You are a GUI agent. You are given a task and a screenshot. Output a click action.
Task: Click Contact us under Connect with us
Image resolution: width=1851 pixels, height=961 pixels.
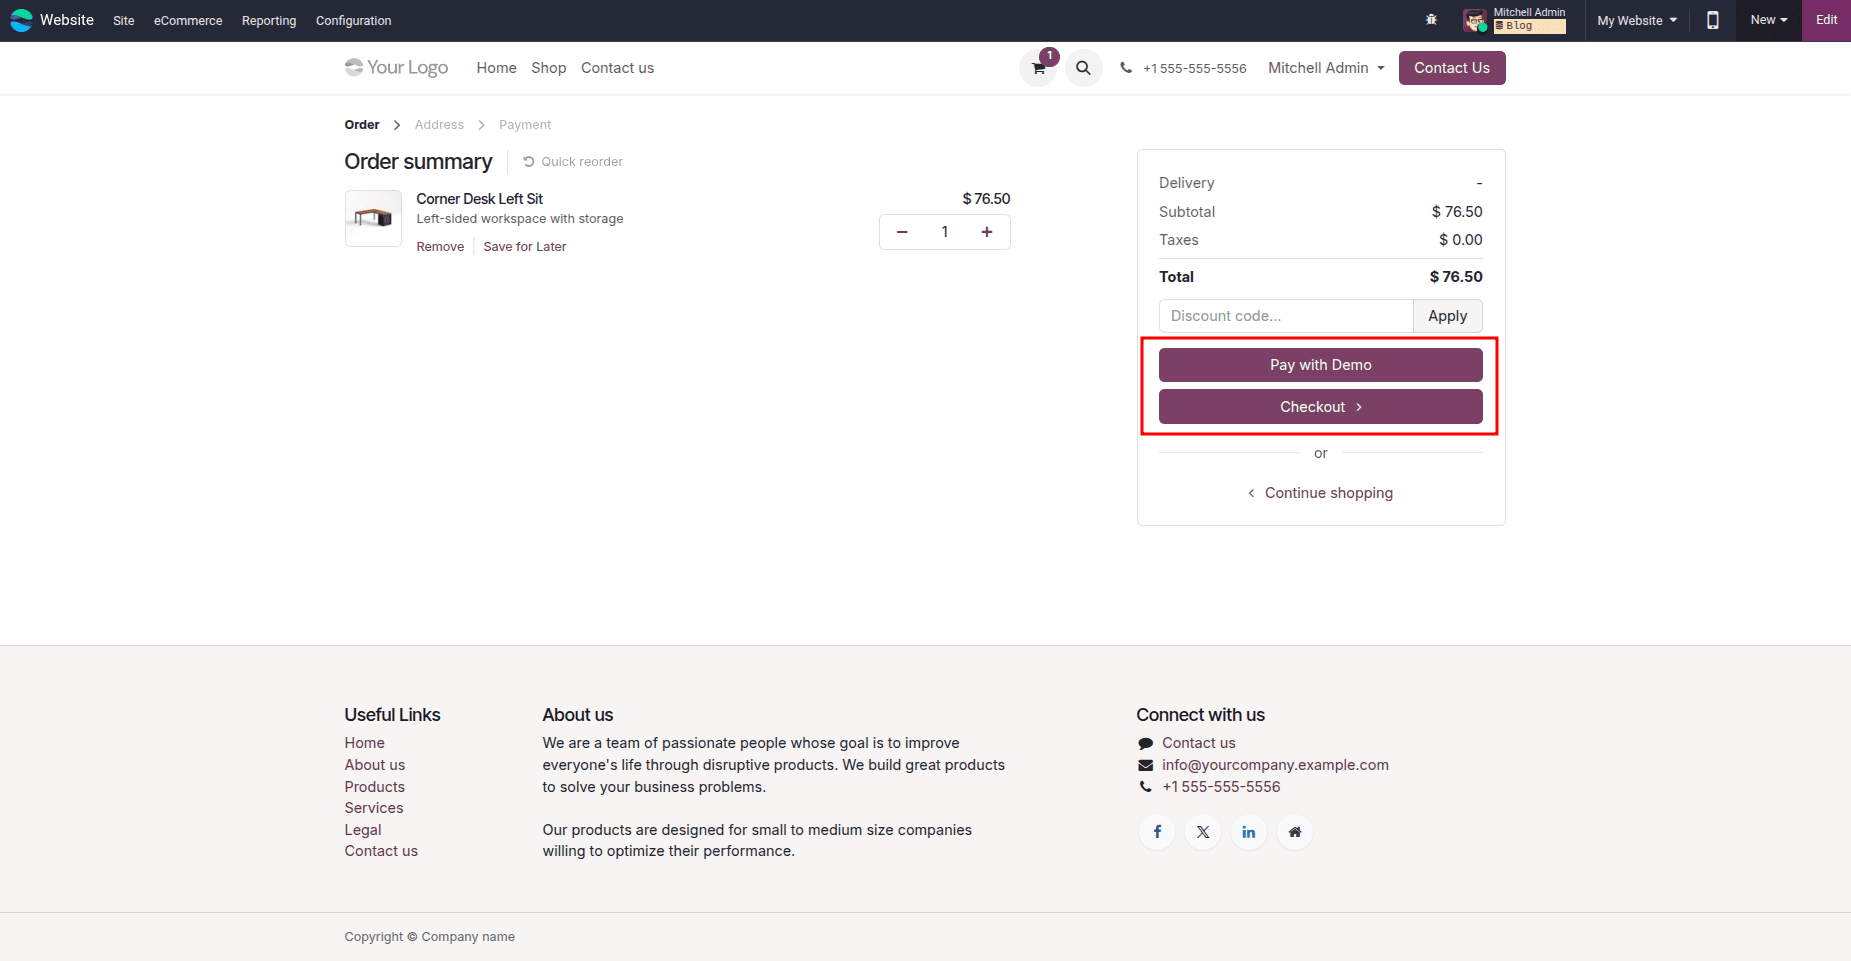click(x=1199, y=743)
